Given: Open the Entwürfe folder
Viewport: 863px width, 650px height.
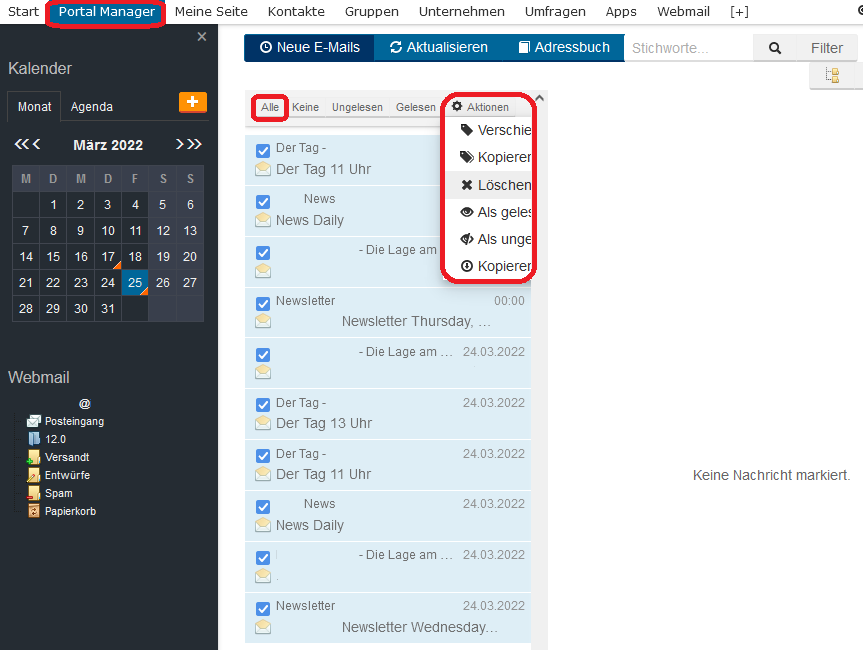Looking at the screenshot, I should pyautogui.click(x=67, y=475).
